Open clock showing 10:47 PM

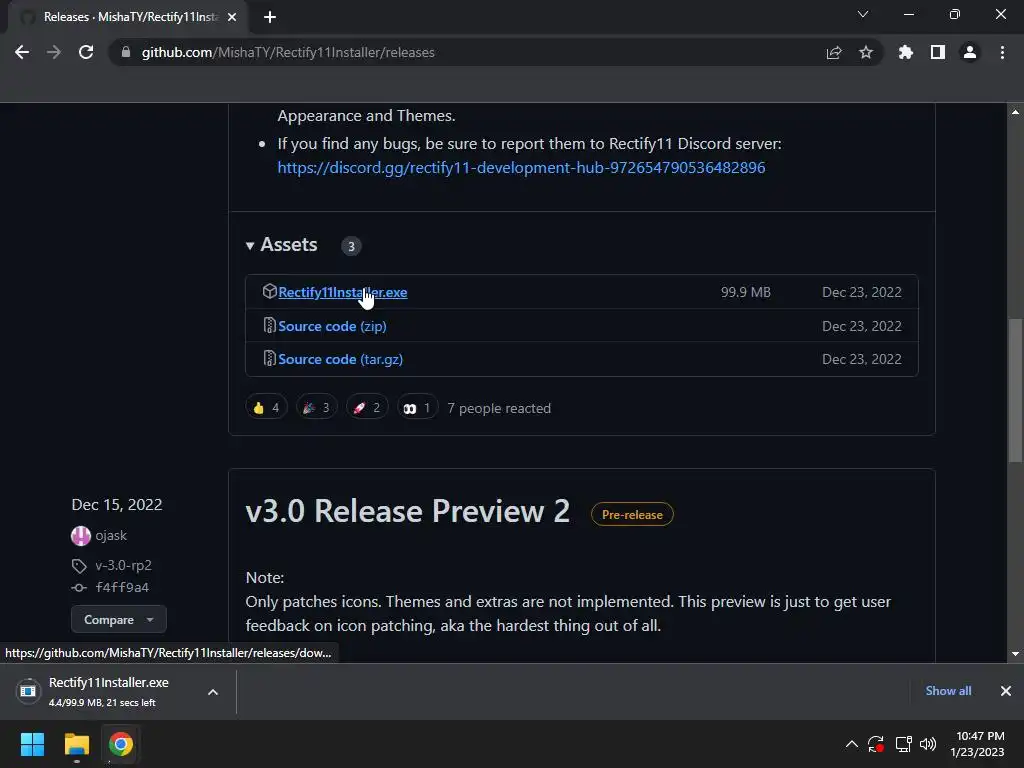point(977,744)
